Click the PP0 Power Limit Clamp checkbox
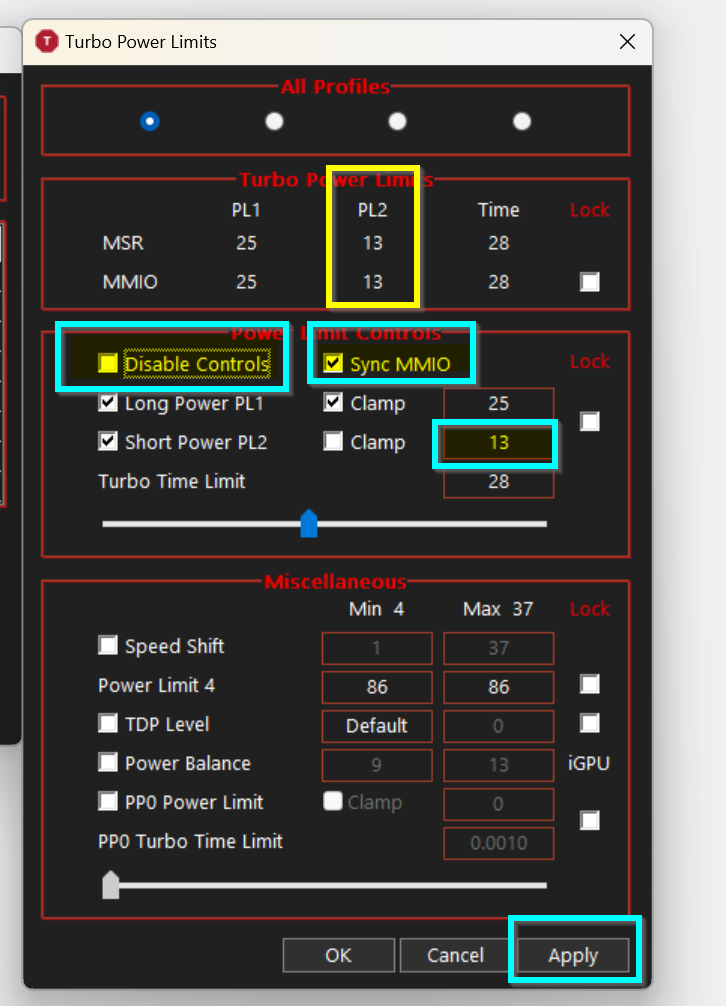Viewport: 726px width, 1006px height. pos(333,801)
